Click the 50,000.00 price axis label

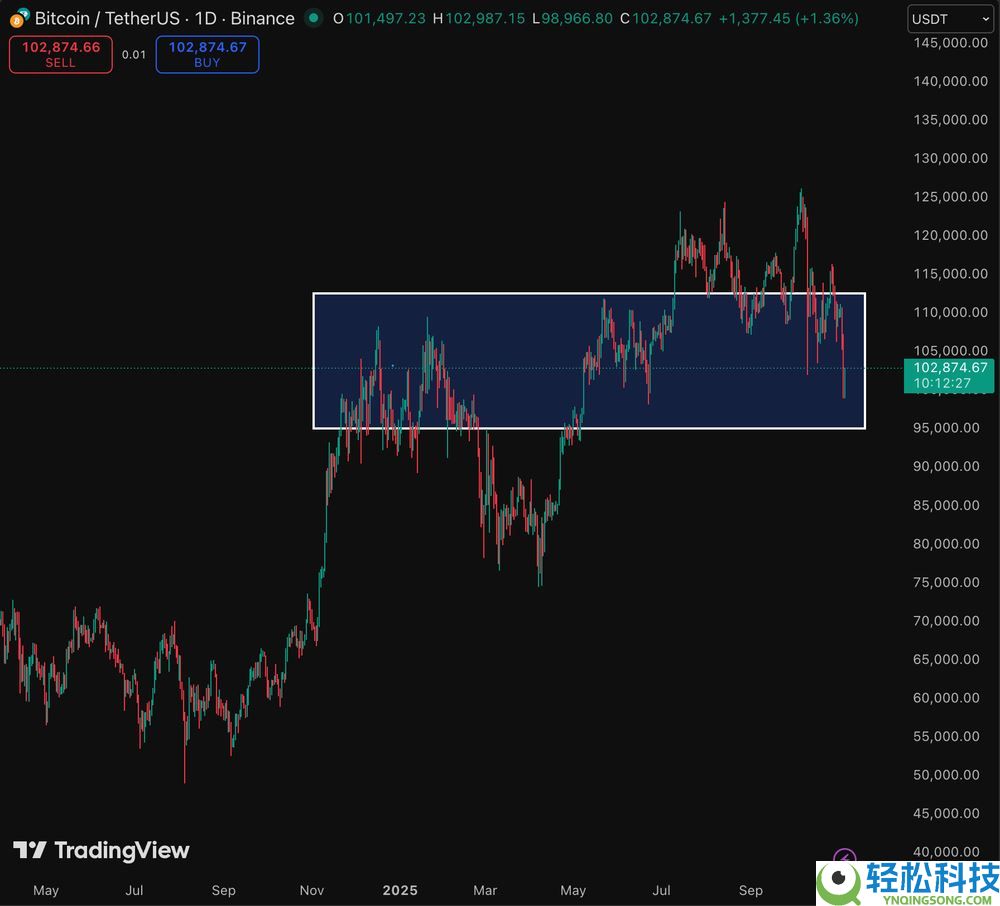946,775
